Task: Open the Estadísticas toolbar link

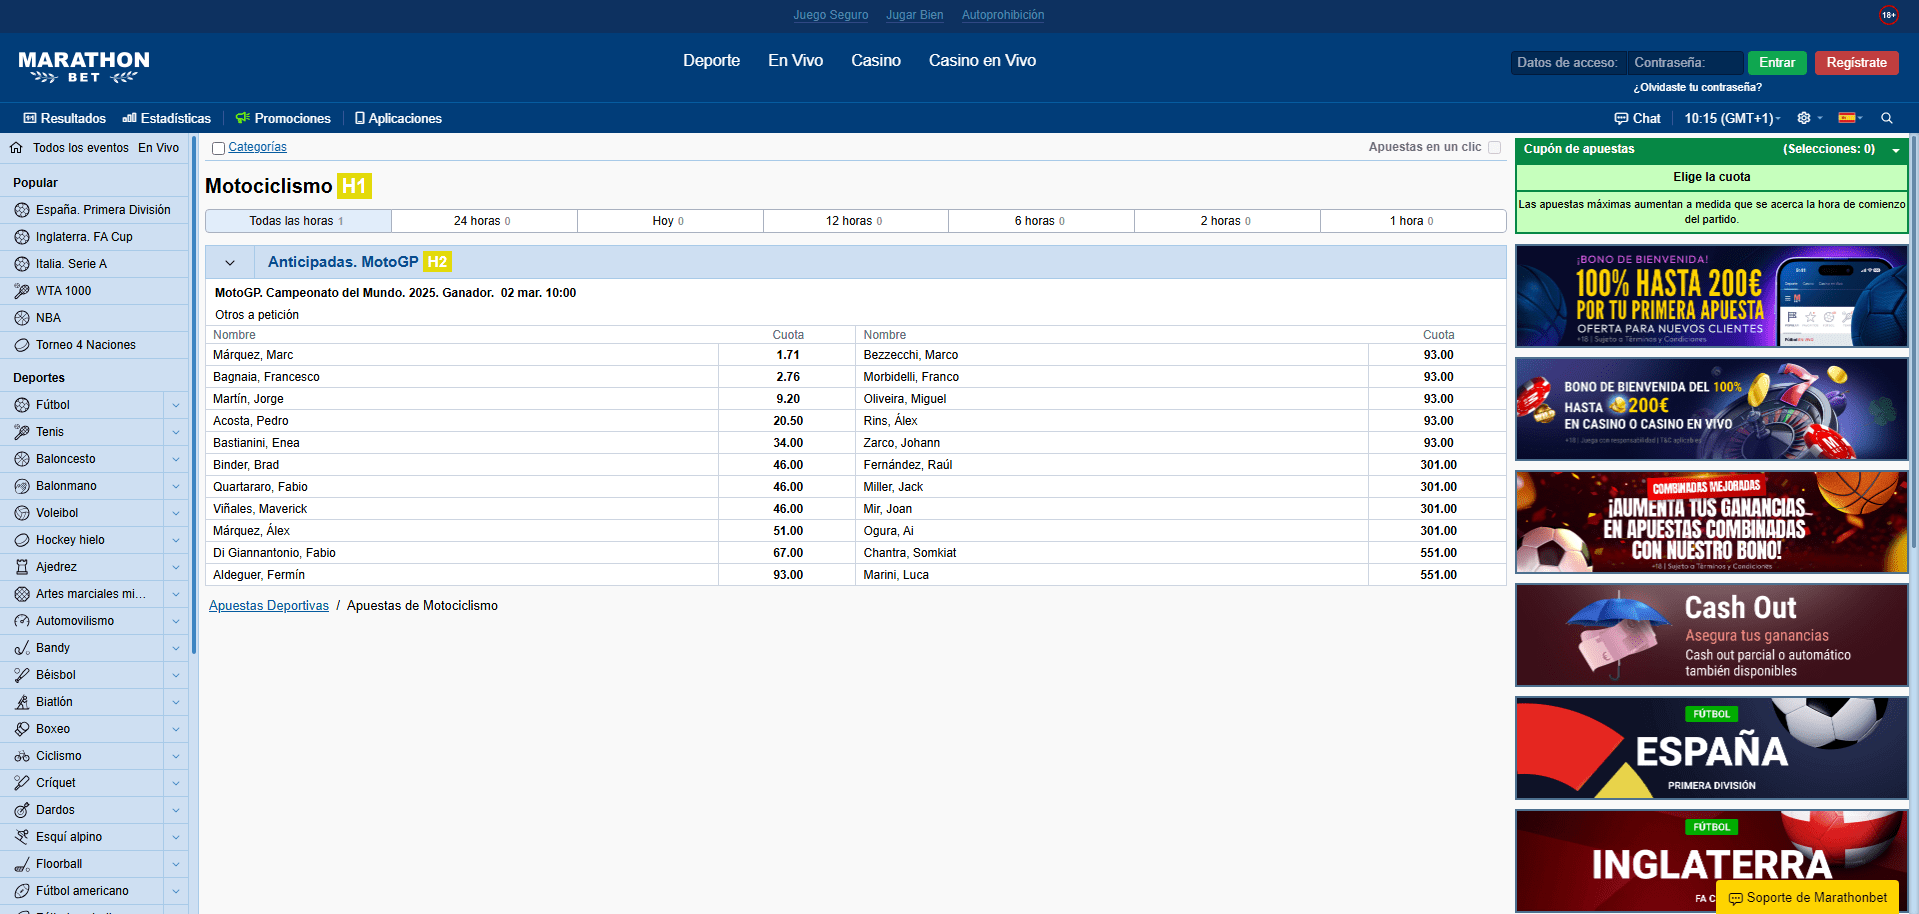Action: 167,118
